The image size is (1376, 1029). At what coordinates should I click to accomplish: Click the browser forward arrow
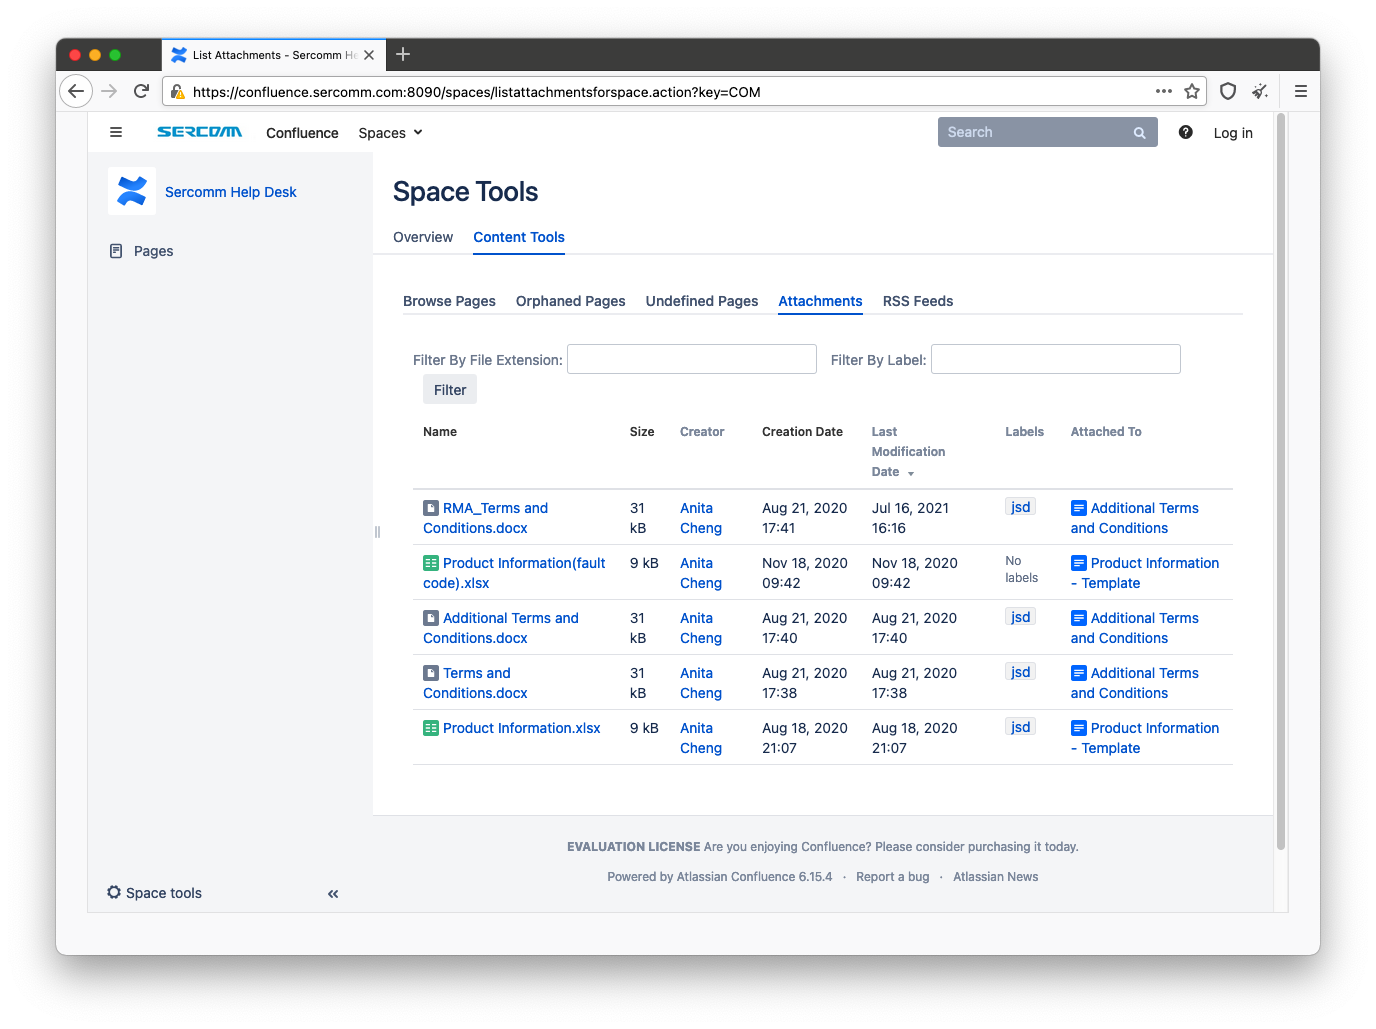click(x=109, y=91)
